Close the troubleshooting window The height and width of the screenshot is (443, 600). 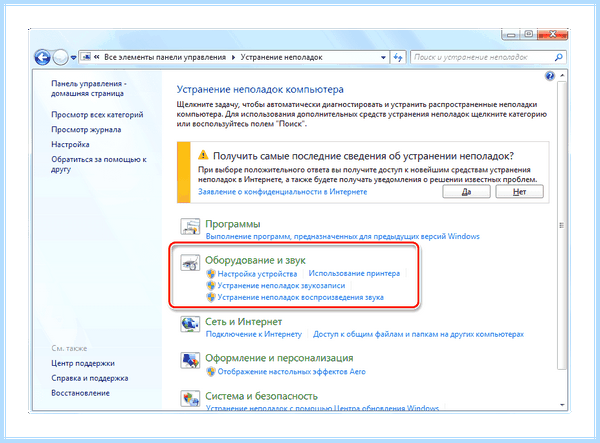click(553, 35)
